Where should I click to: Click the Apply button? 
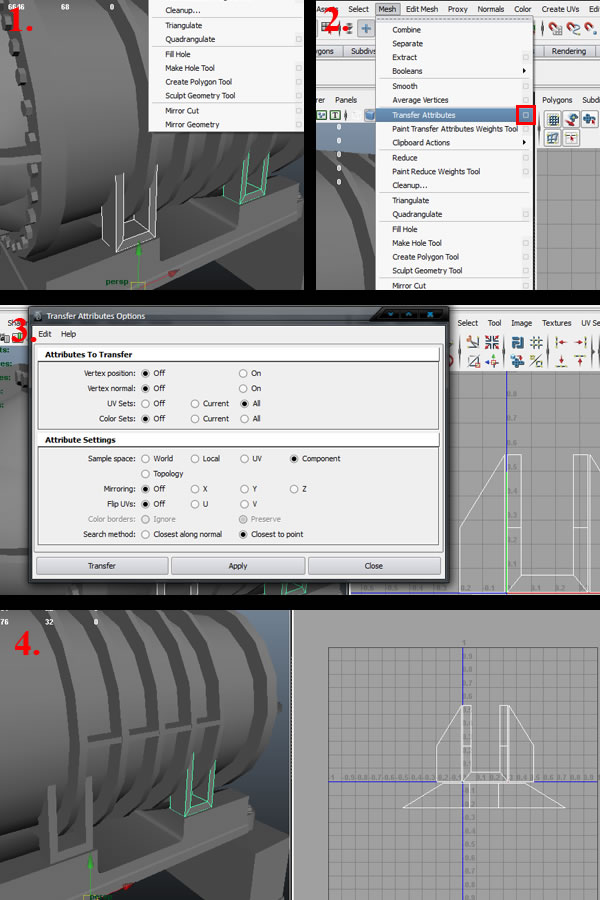click(238, 566)
